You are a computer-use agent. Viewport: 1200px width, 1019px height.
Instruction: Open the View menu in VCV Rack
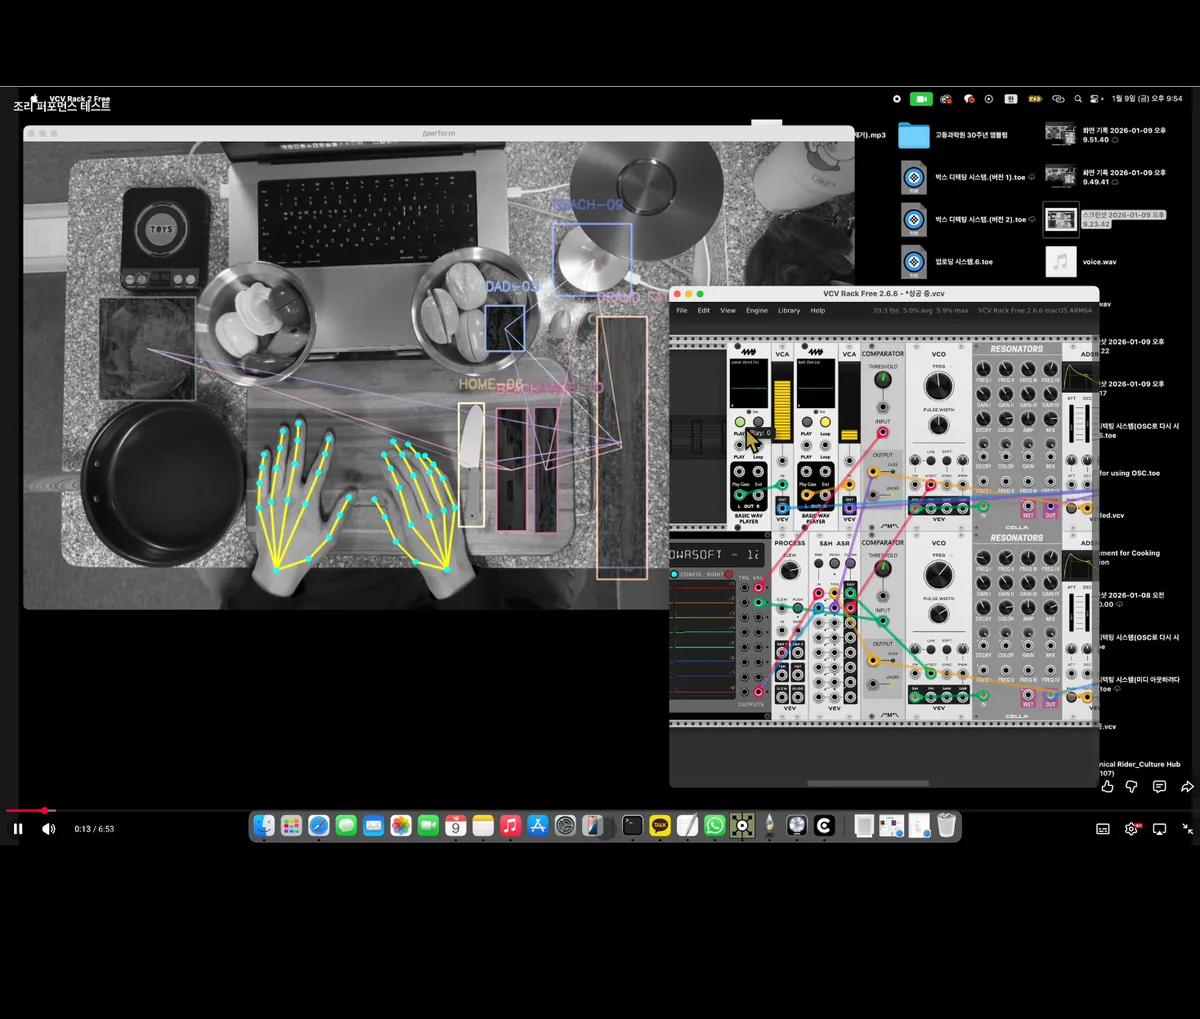tap(728, 311)
